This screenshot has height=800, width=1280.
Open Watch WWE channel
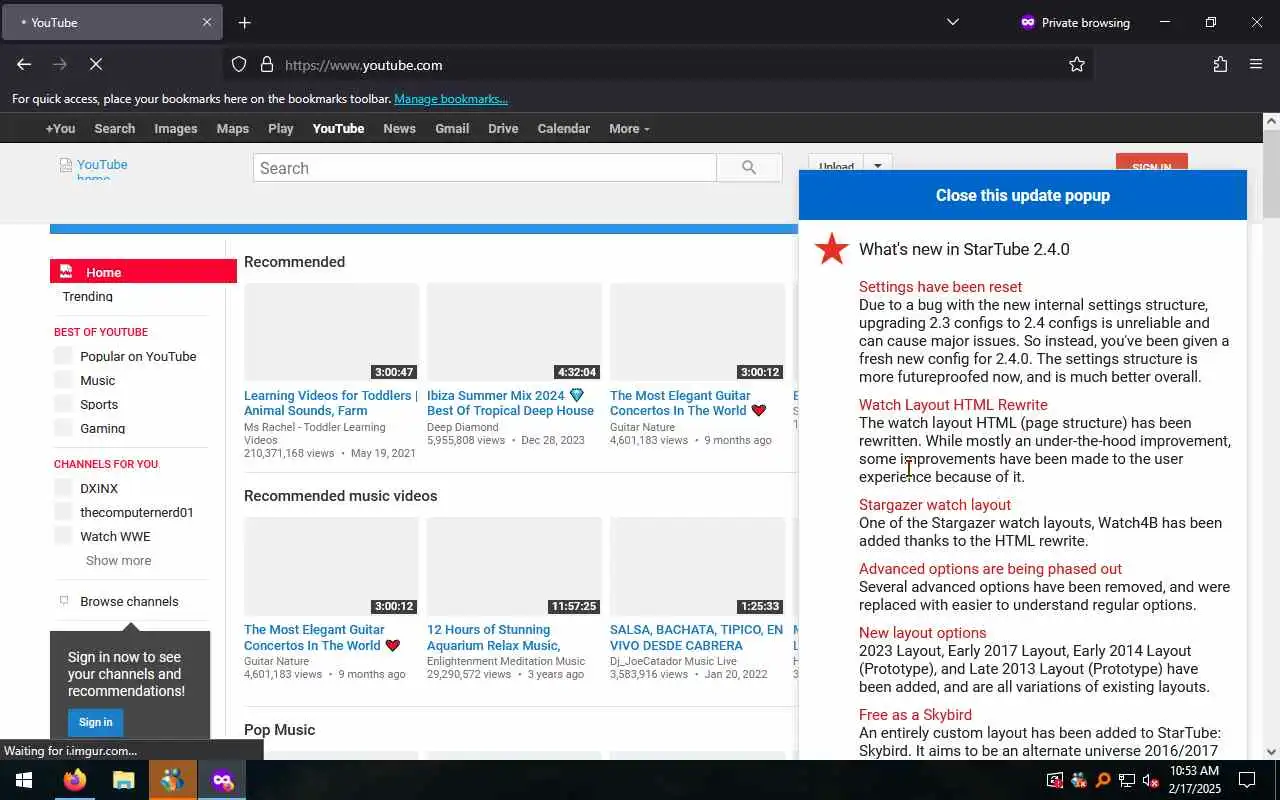[x=115, y=536]
